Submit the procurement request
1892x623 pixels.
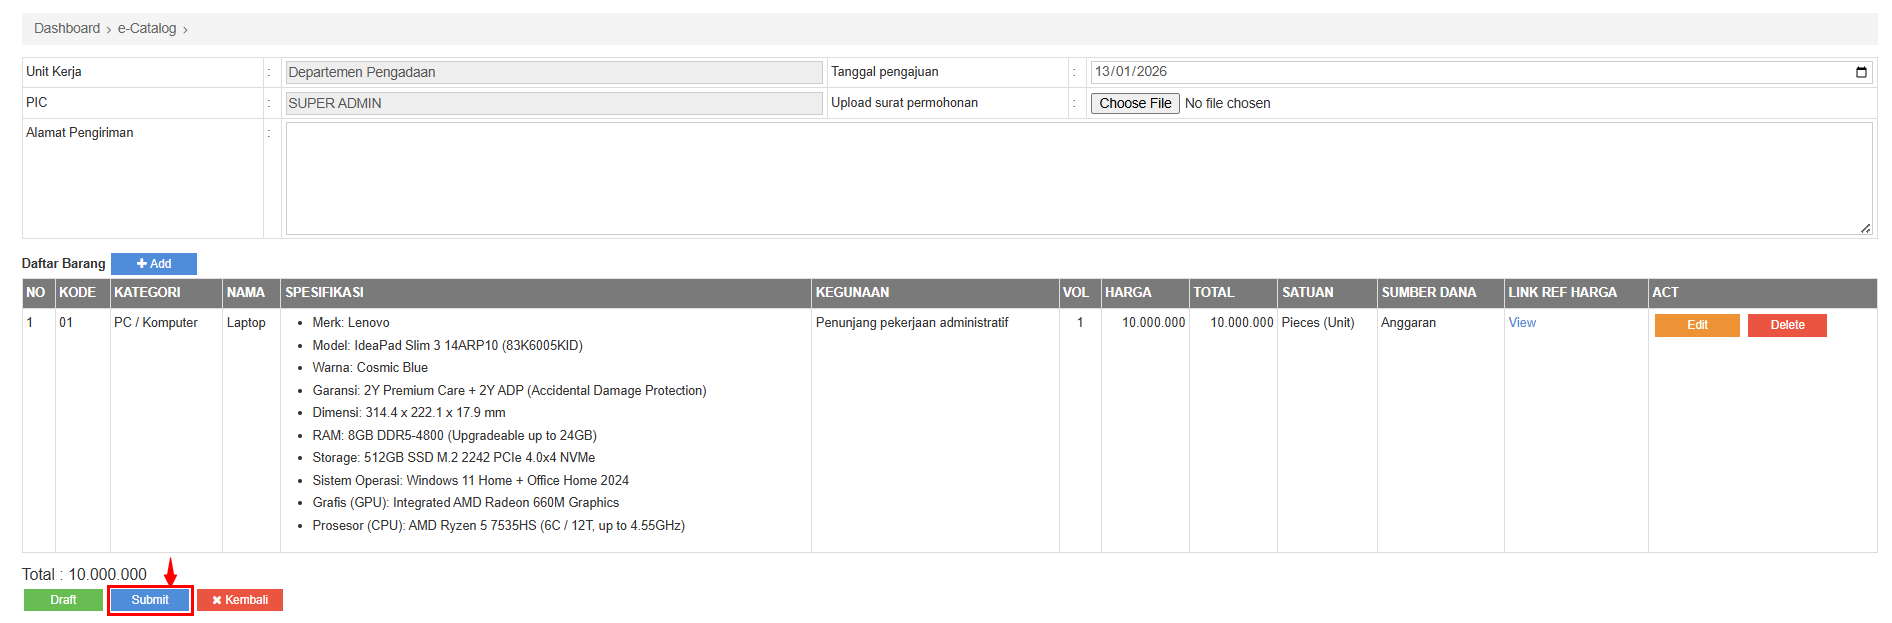point(150,600)
